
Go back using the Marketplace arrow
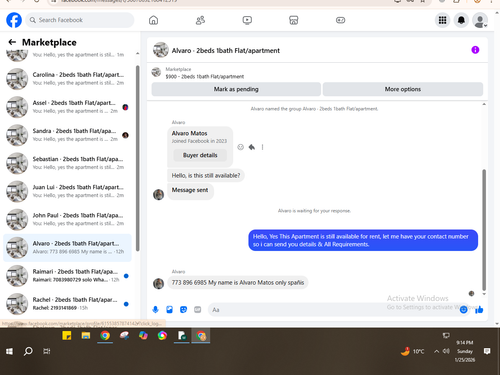point(12,42)
